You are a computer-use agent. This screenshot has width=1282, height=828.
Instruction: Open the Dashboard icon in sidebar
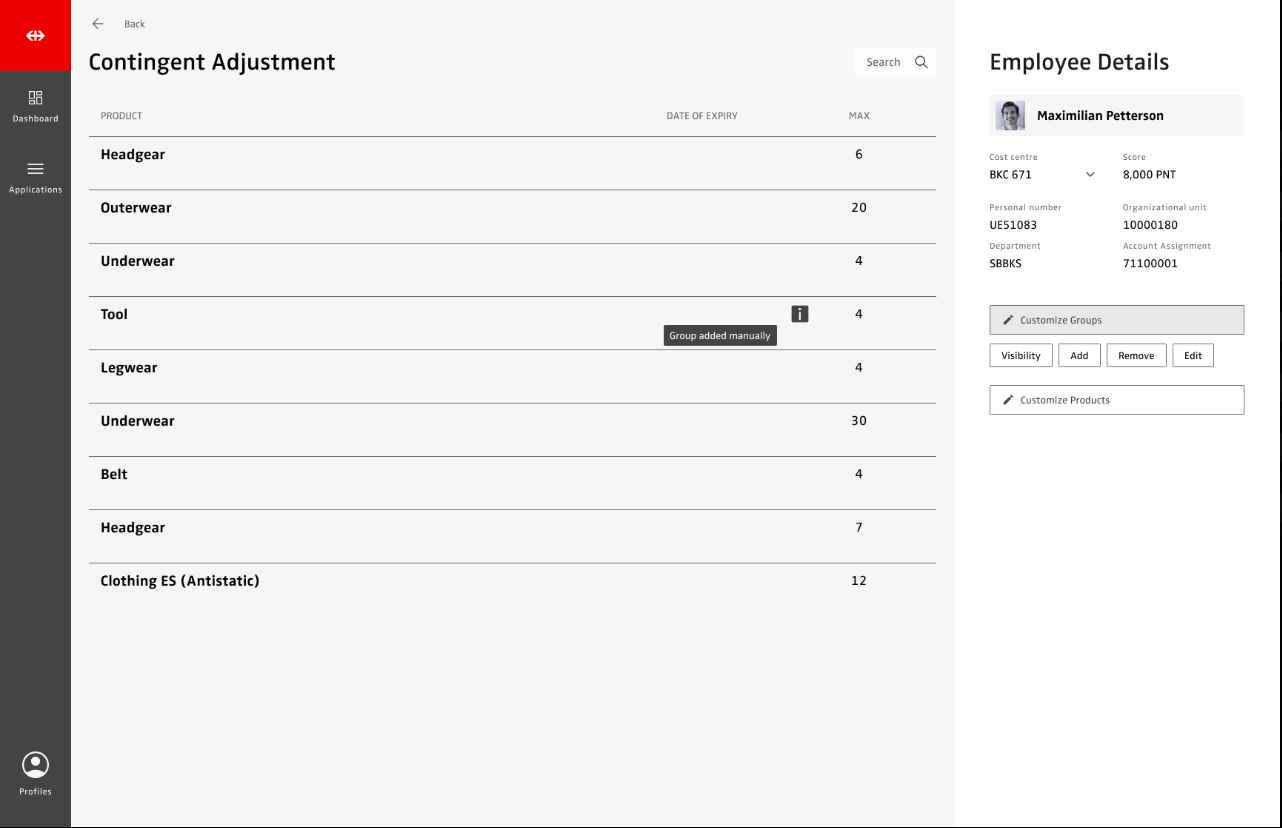[35, 98]
